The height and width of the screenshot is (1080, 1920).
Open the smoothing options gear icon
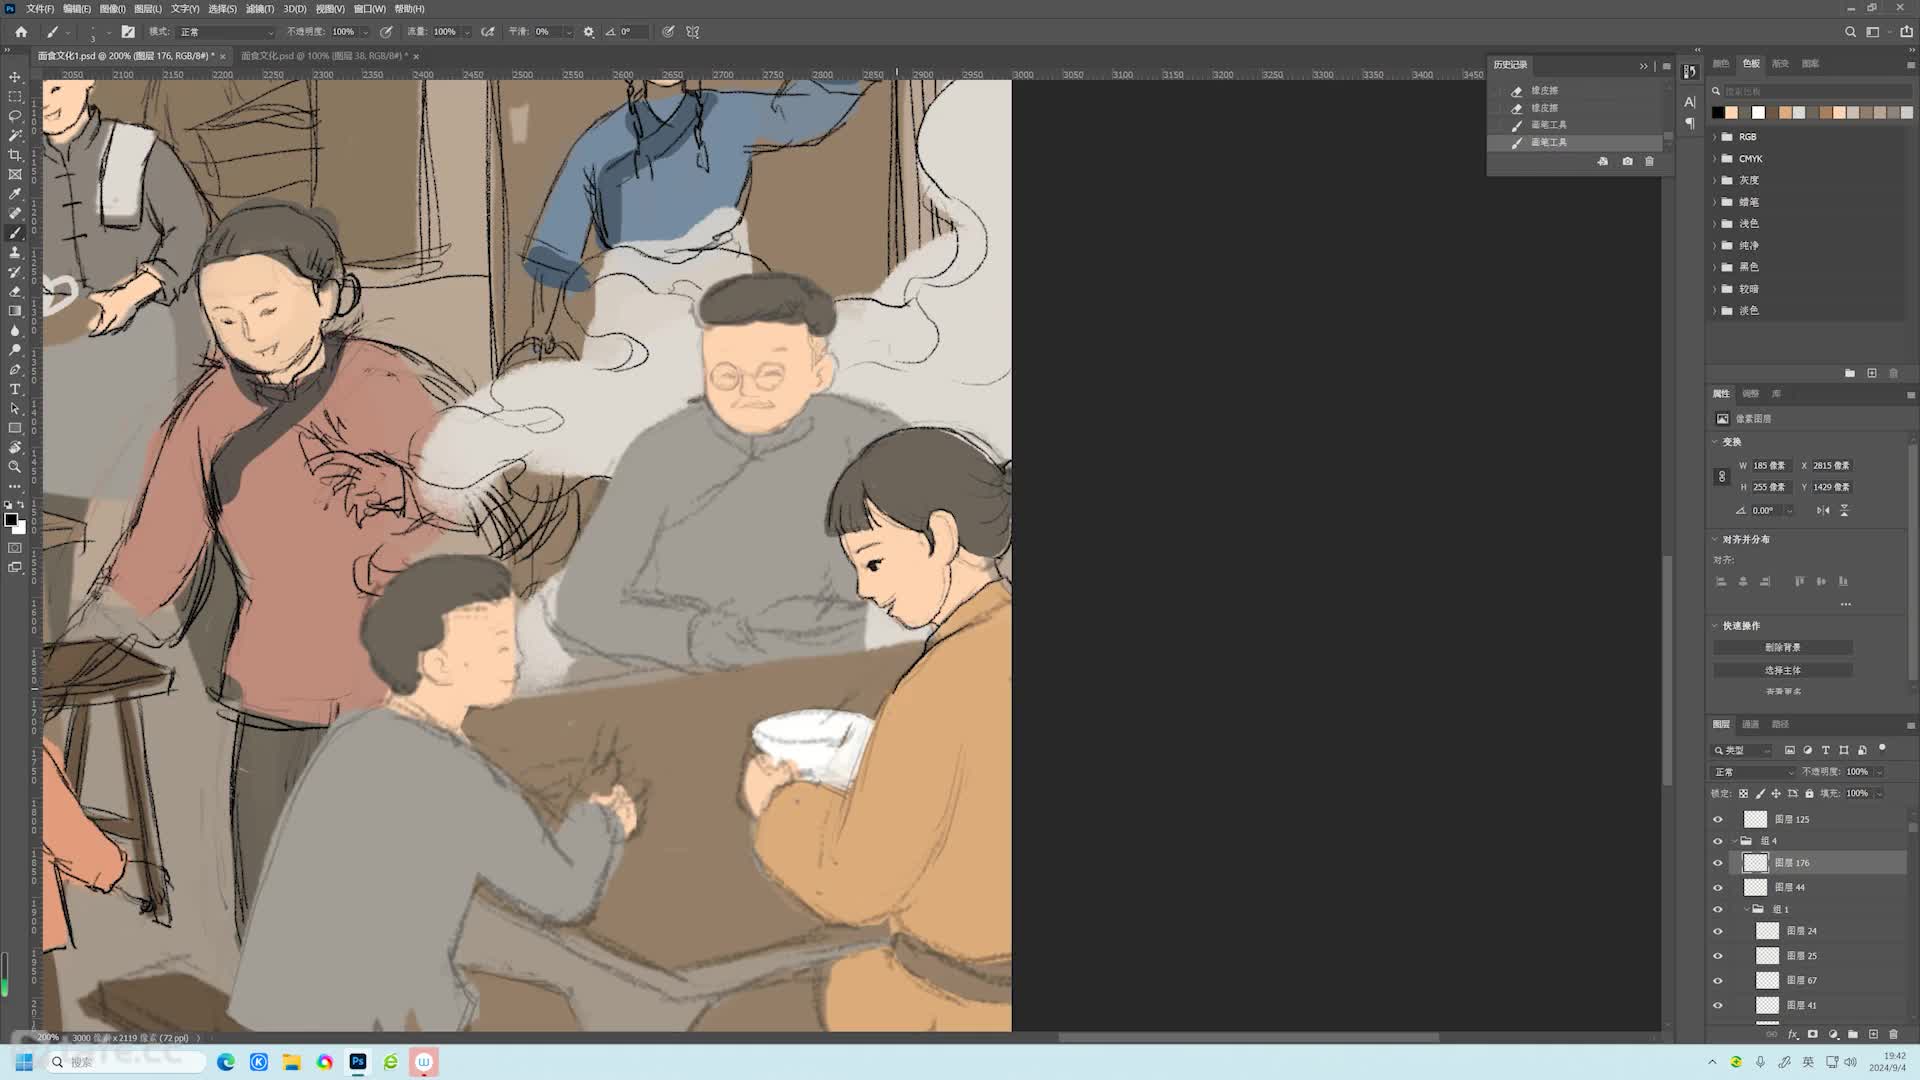[x=589, y=32]
